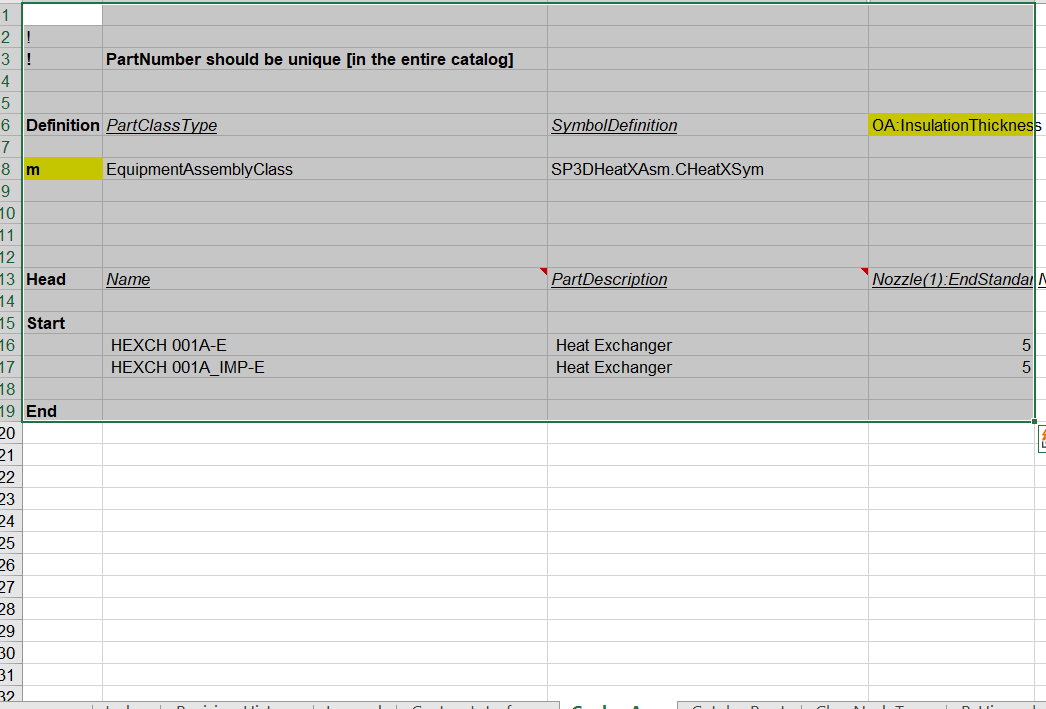Image resolution: width=1046 pixels, height=709 pixels.
Task: Select row 15 via its row header
Action: point(9,323)
